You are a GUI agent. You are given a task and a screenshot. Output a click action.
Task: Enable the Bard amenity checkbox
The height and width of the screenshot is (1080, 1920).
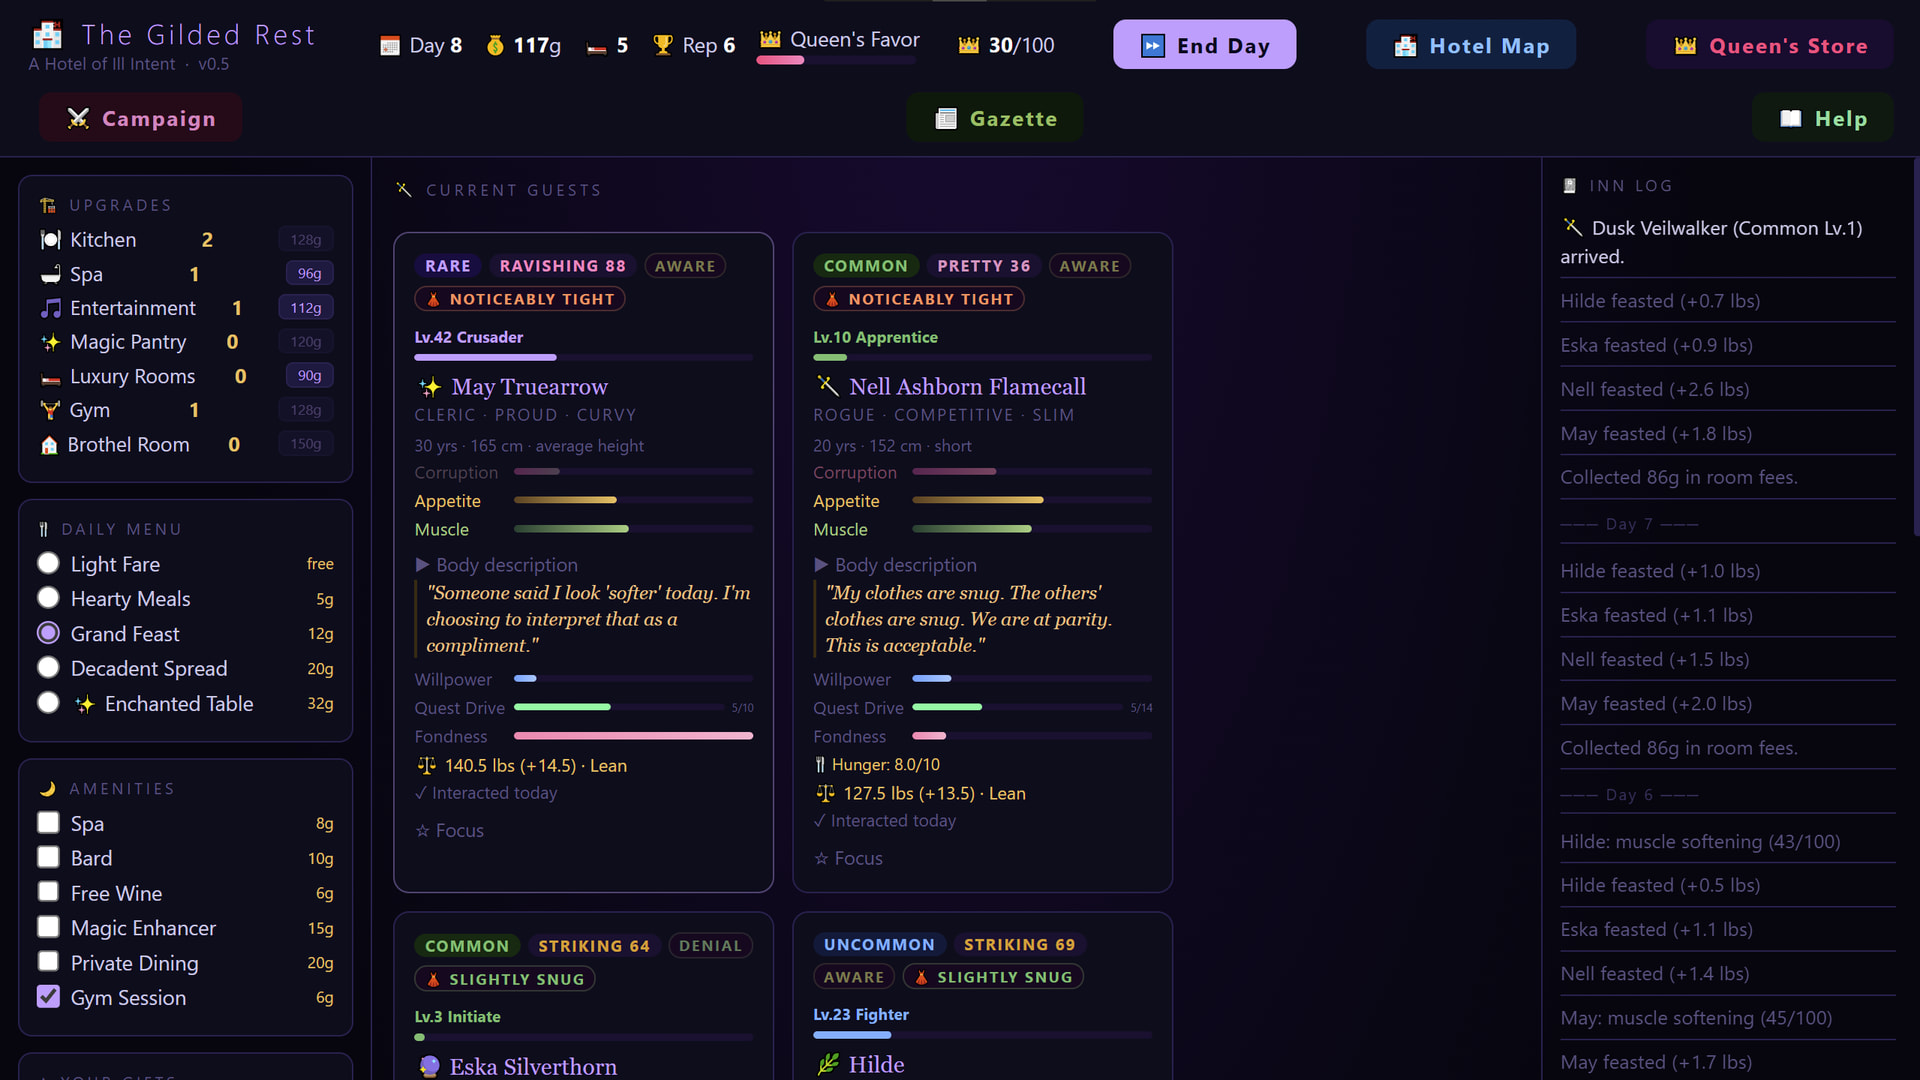click(48, 858)
